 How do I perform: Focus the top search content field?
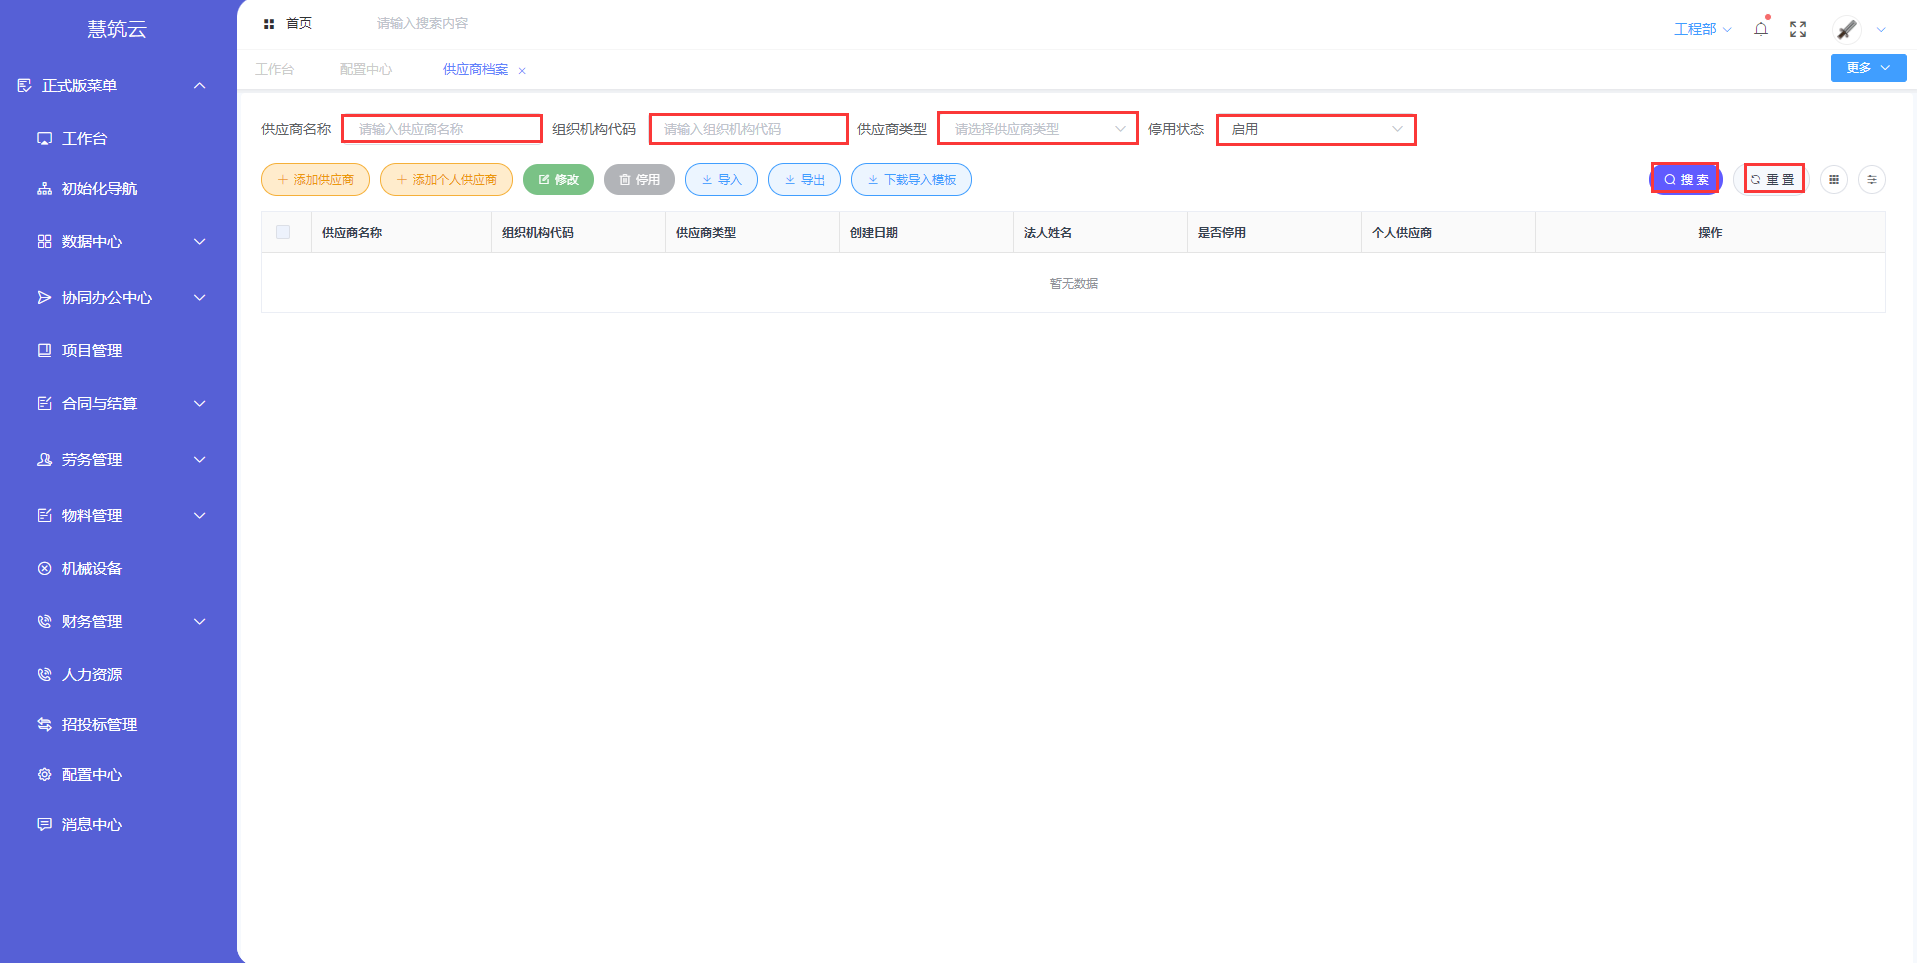click(x=422, y=24)
